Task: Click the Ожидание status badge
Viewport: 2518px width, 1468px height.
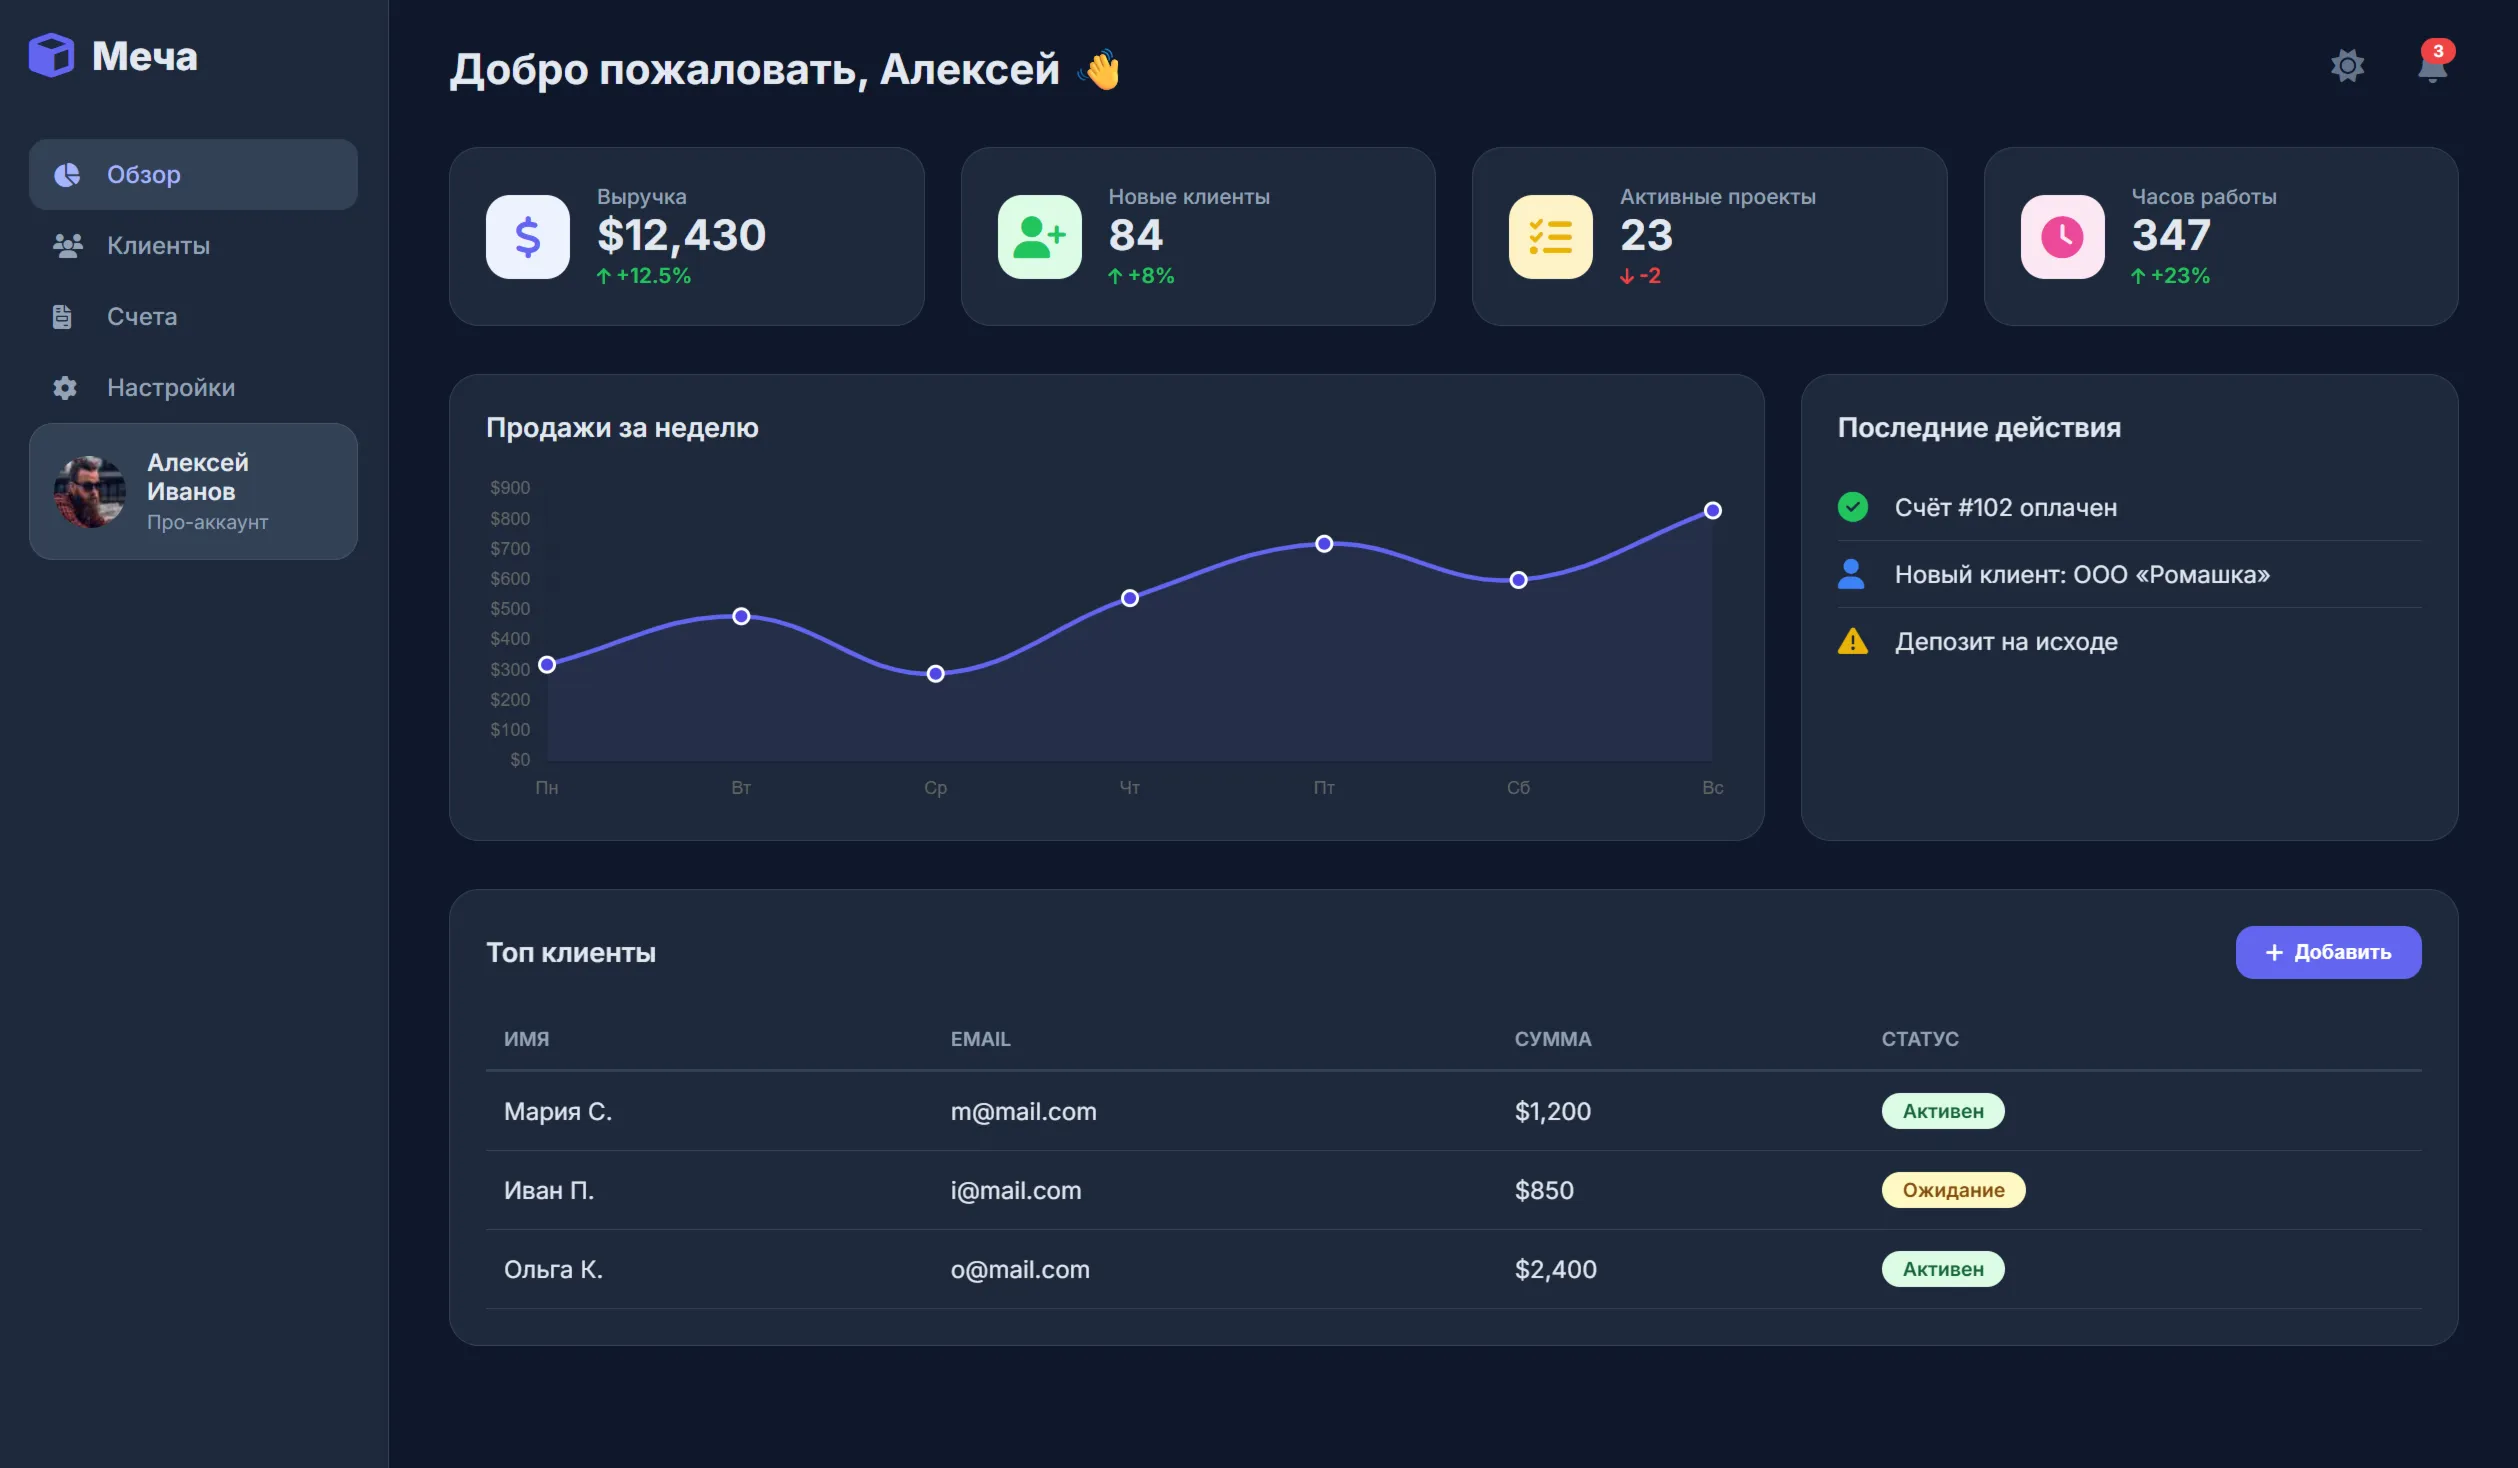Action: [x=1952, y=1191]
